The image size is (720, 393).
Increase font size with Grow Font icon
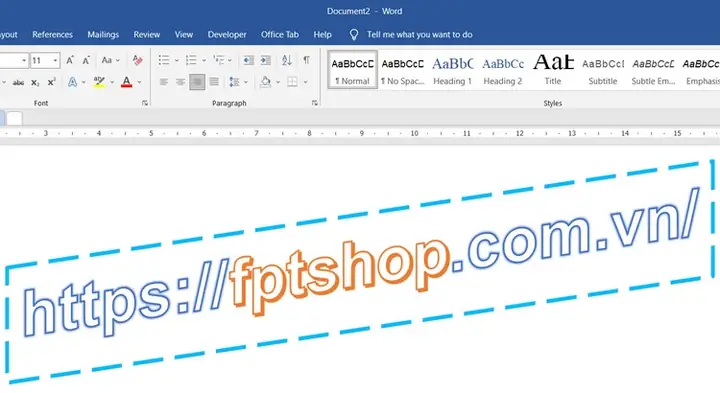(x=70, y=60)
